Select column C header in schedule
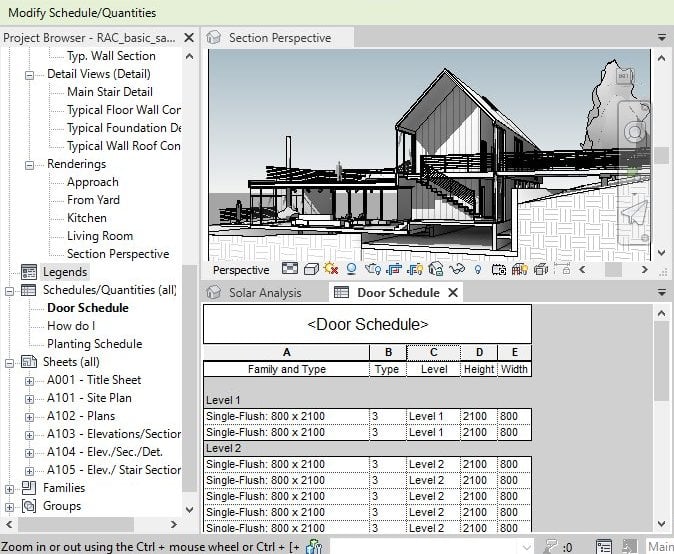 click(x=433, y=352)
